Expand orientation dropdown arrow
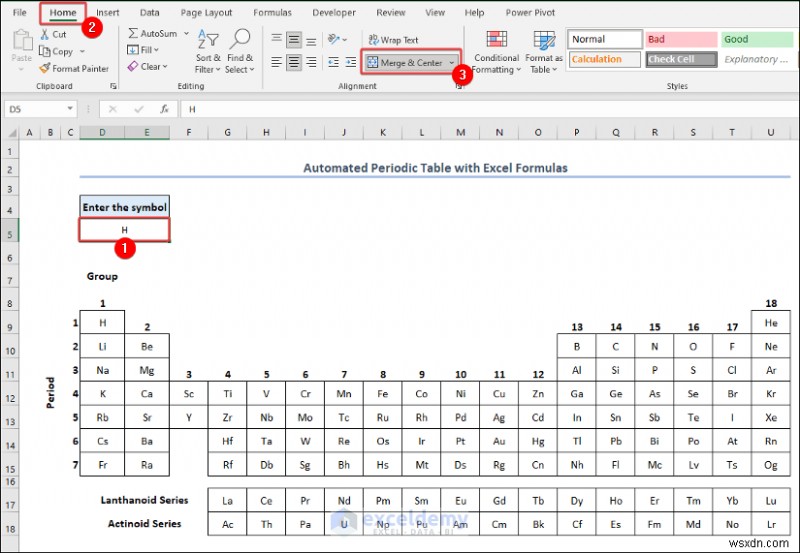The width and height of the screenshot is (800, 553). (x=345, y=39)
